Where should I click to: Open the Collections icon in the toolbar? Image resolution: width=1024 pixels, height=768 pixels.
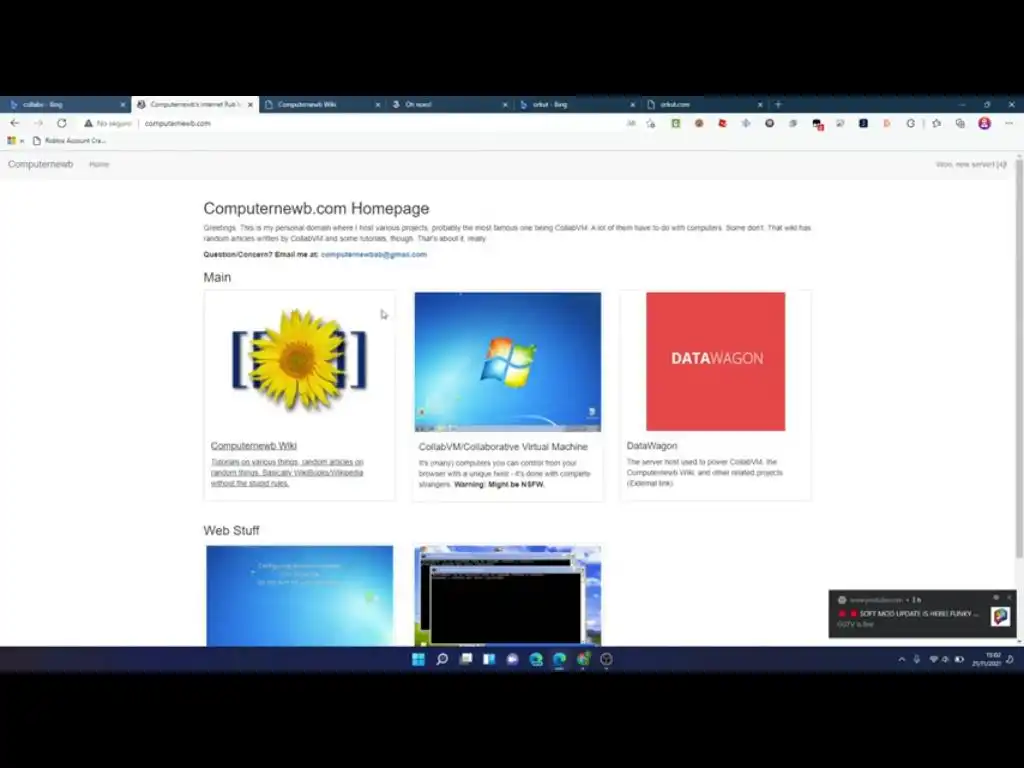pos(960,123)
